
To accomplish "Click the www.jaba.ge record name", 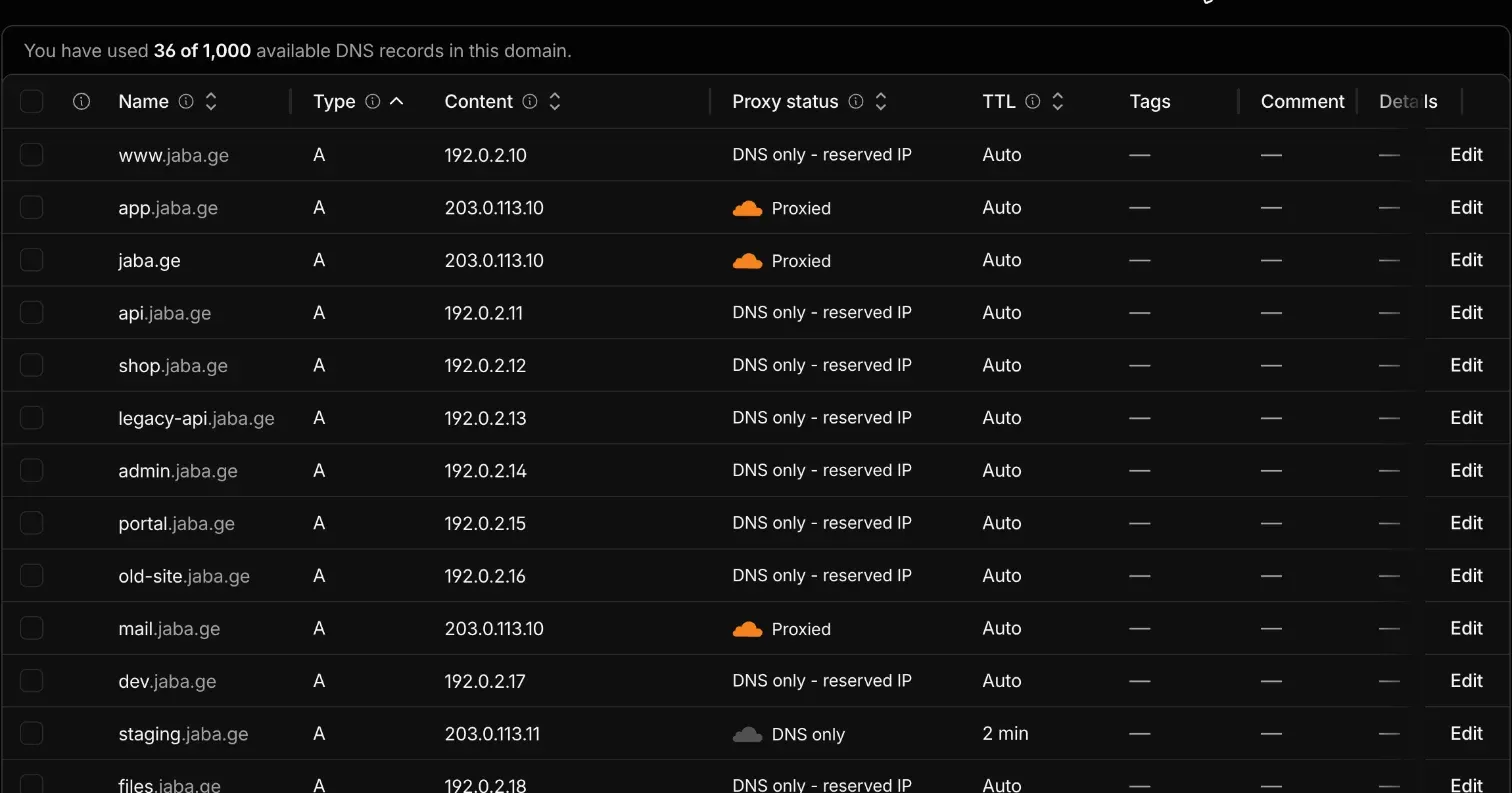I will click(x=174, y=156).
